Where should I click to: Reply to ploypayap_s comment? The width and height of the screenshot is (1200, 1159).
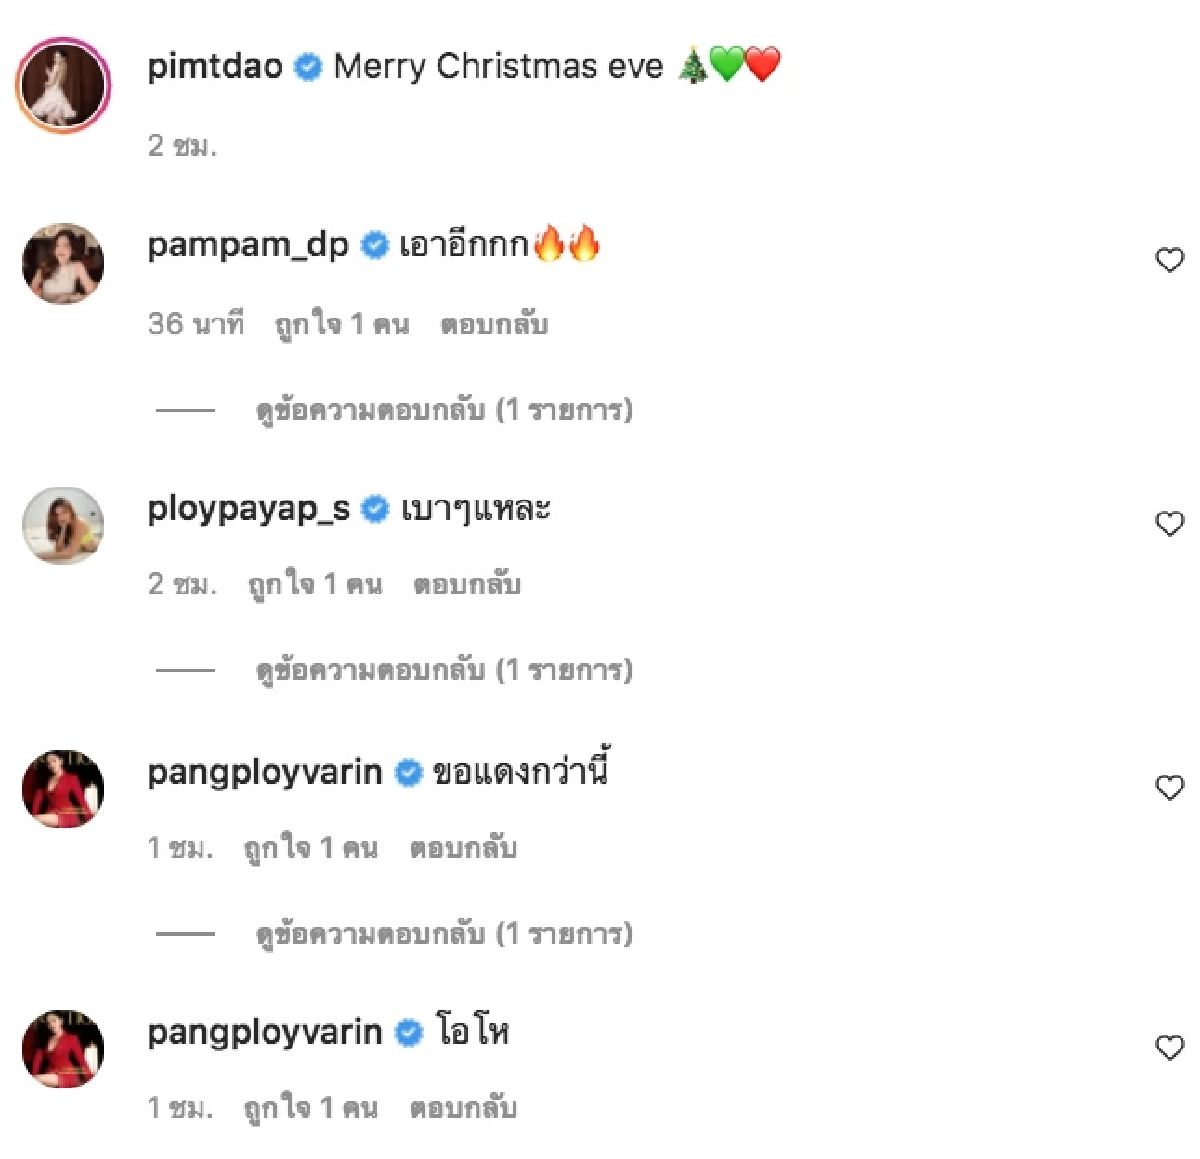467,584
